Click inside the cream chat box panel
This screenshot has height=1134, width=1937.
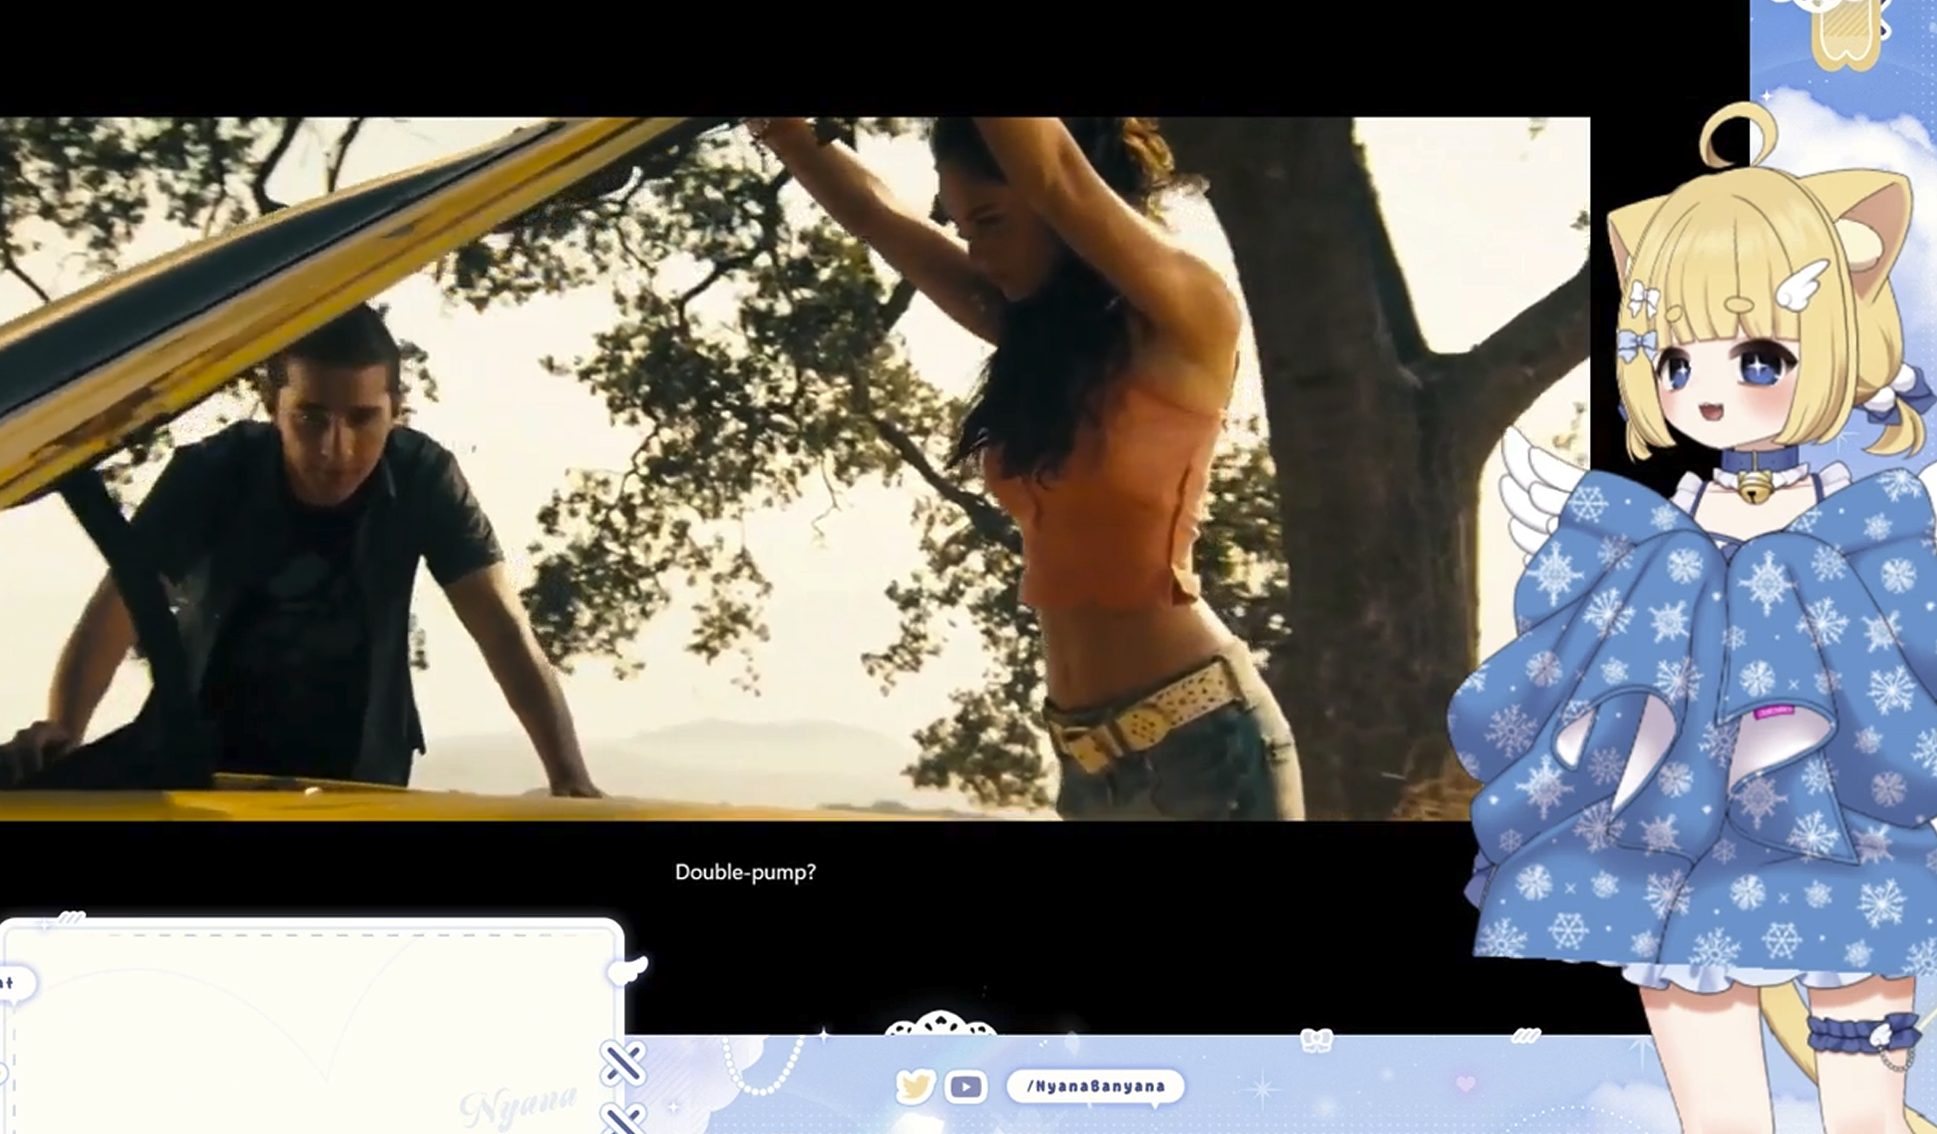click(x=312, y=1026)
